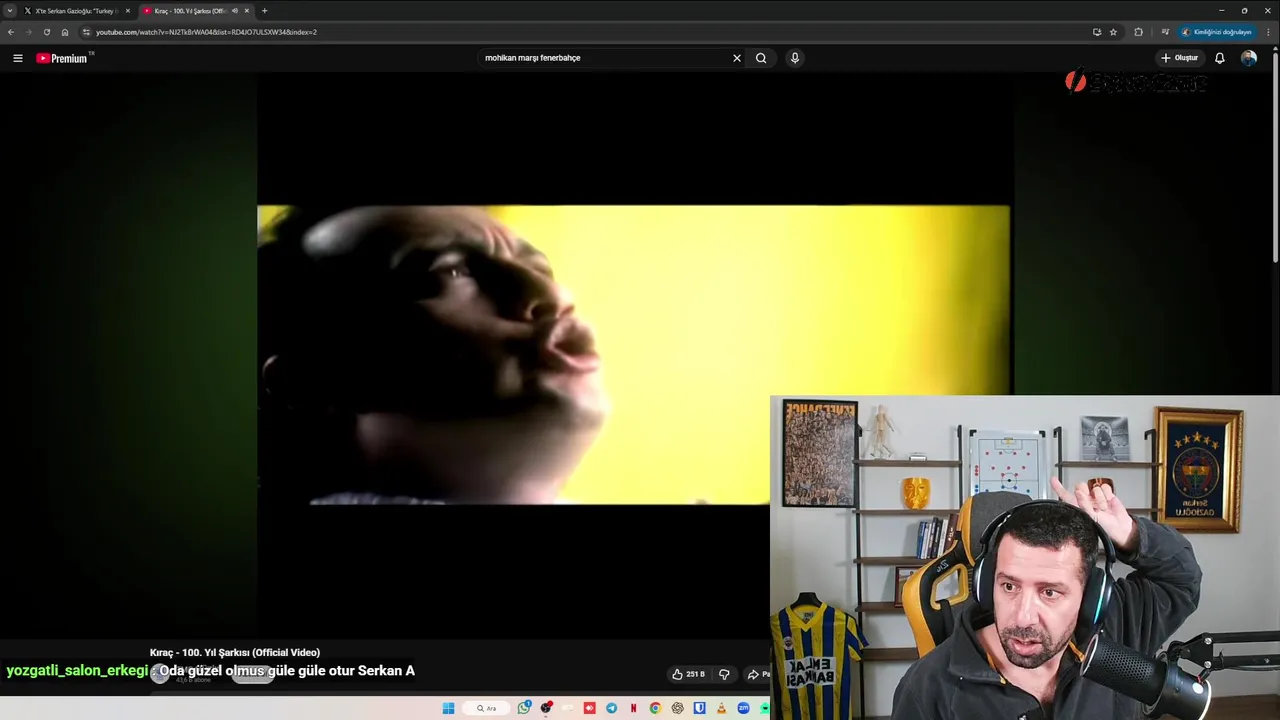Dislike the Kıraç video
The image size is (1280, 720).
[x=725, y=674]
